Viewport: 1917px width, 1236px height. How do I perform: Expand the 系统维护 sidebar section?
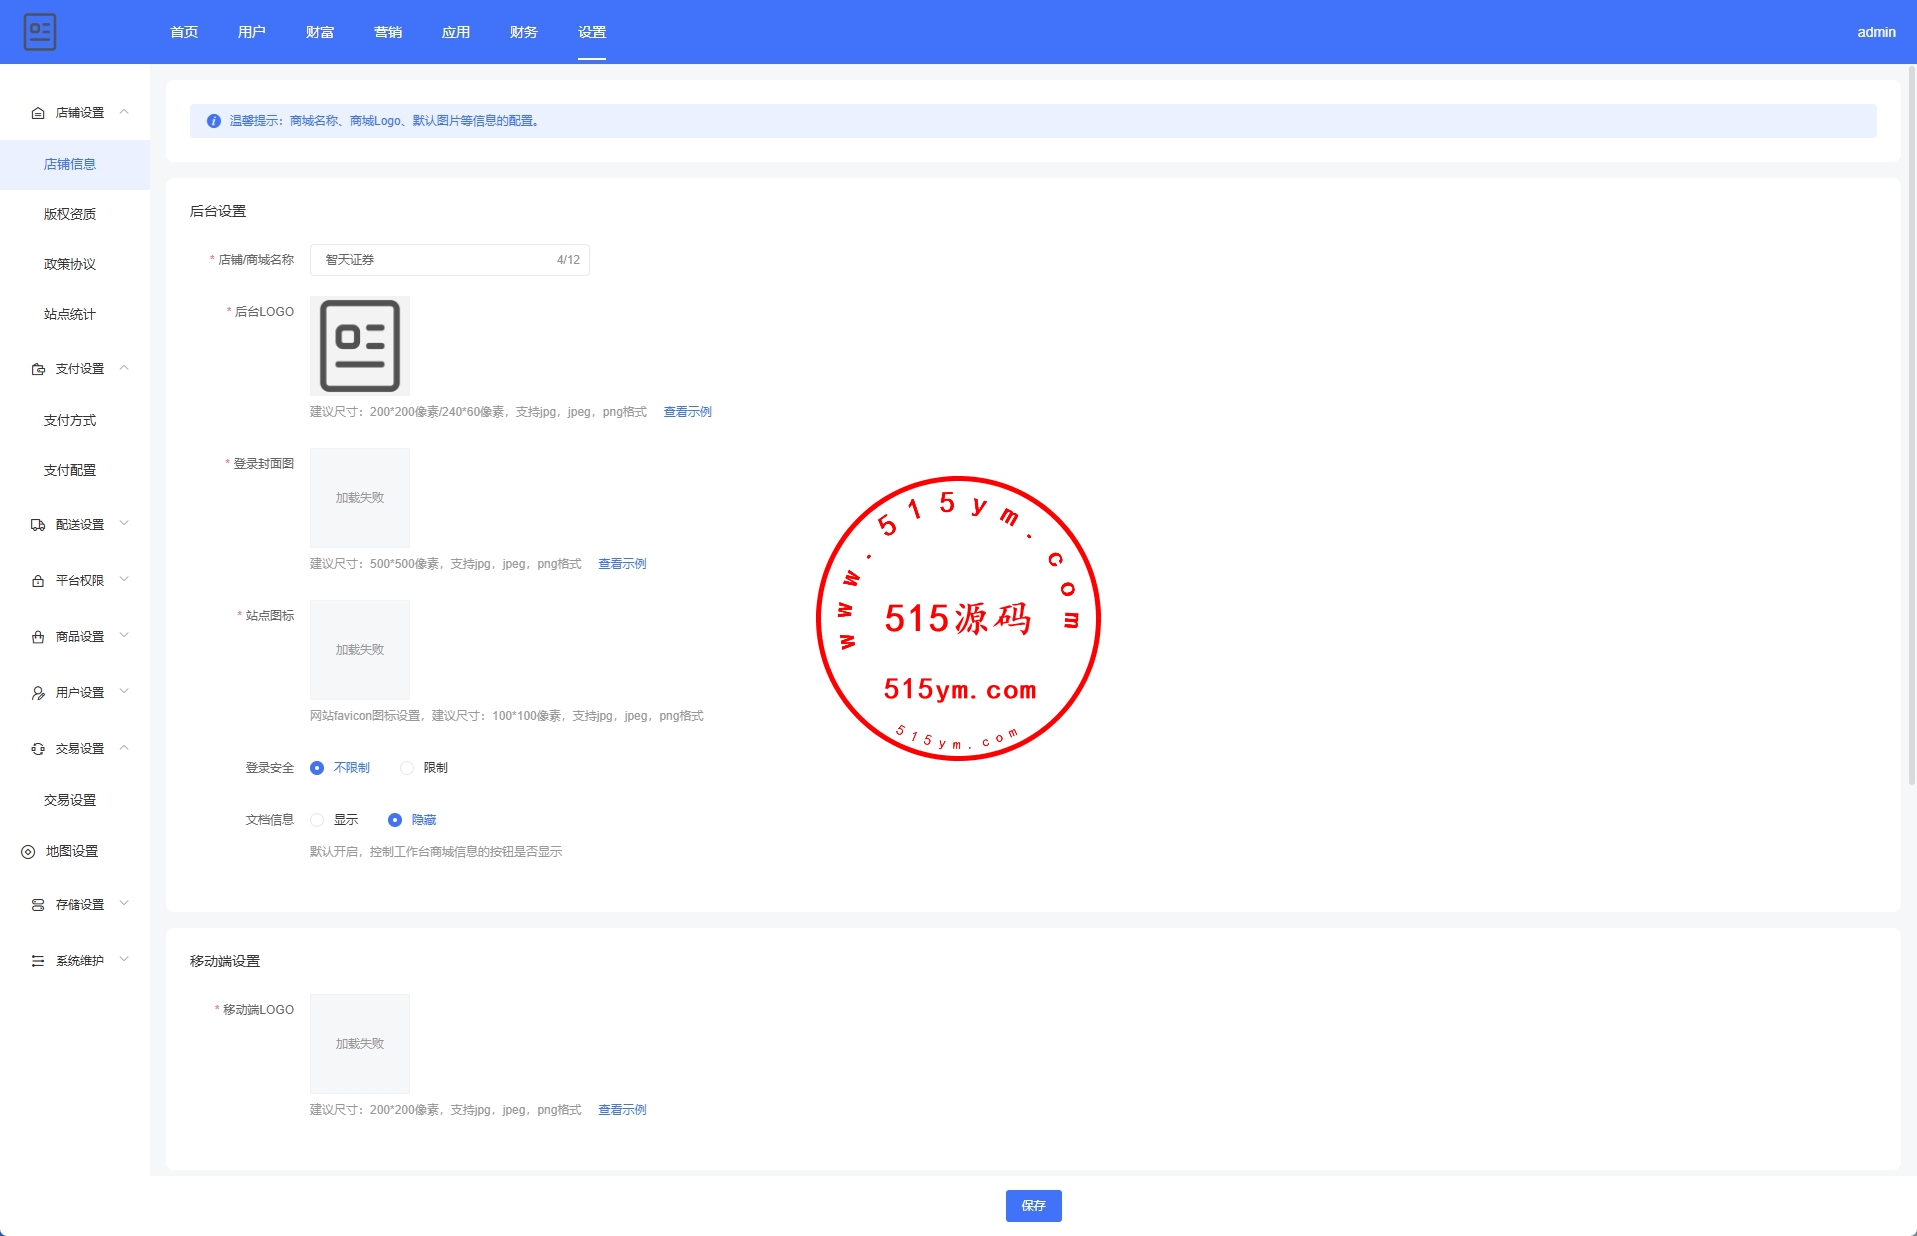click(x=80, y=961)
